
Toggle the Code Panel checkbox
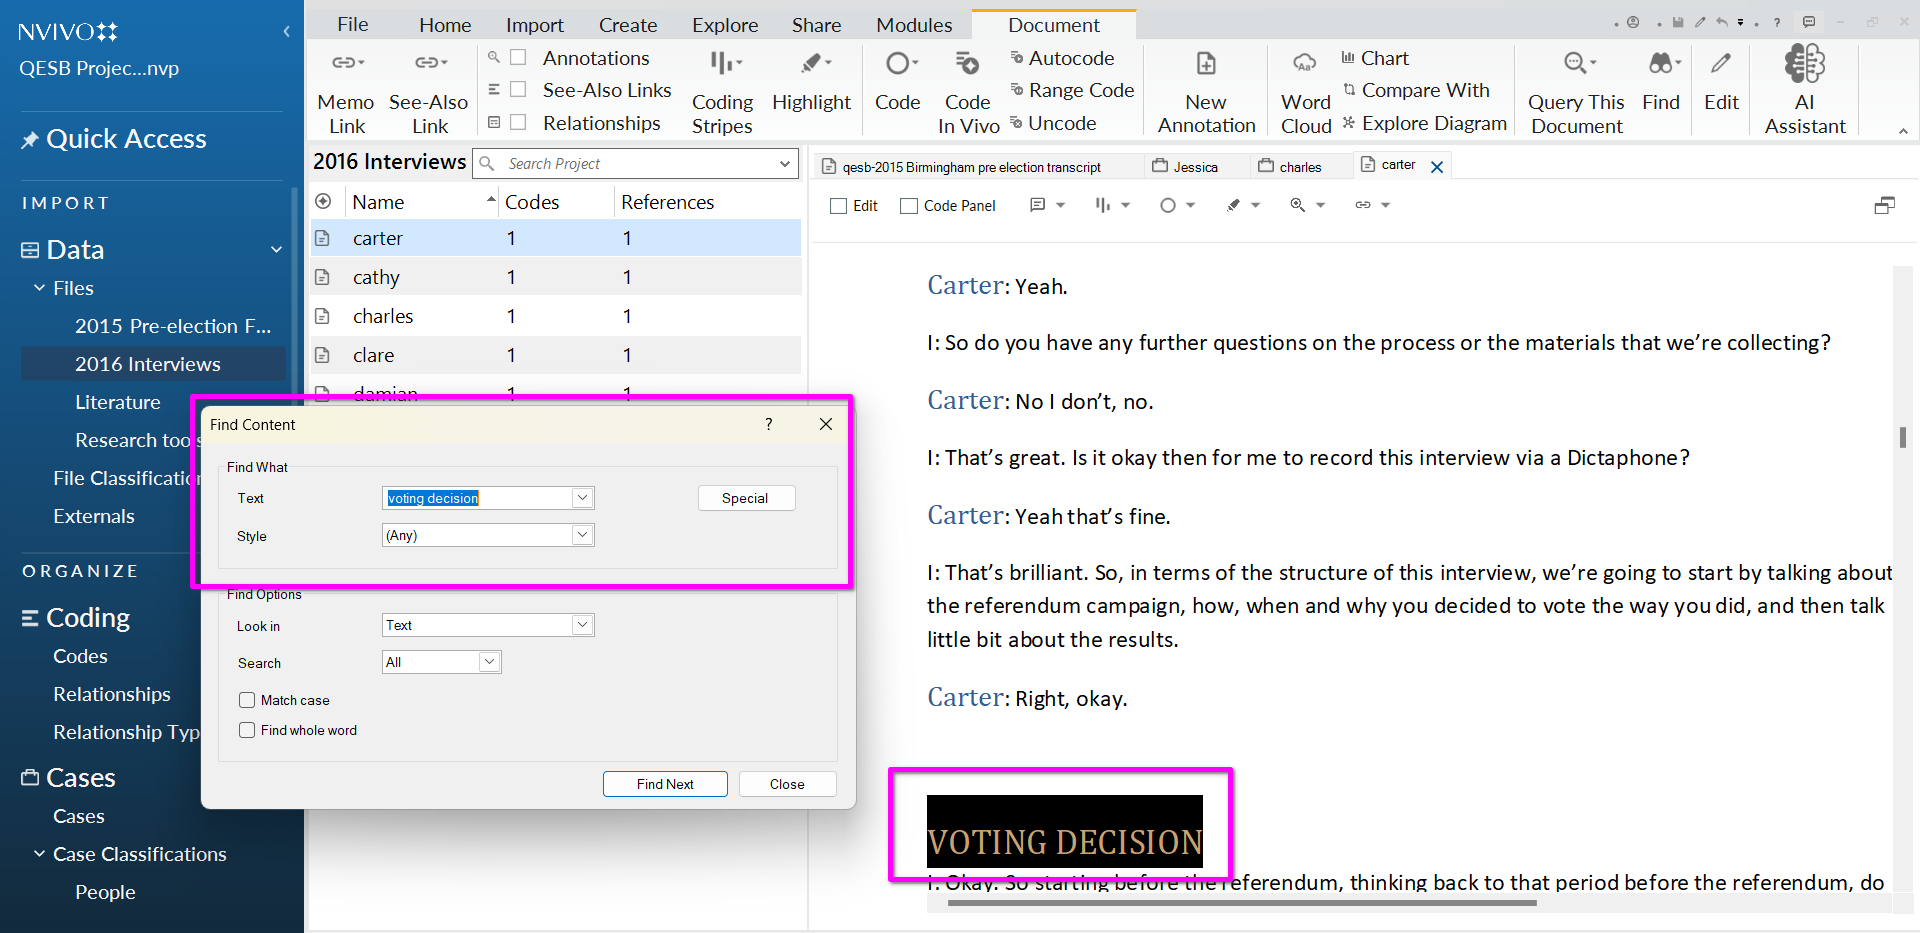pyautogui.click(x=908, y=206)
